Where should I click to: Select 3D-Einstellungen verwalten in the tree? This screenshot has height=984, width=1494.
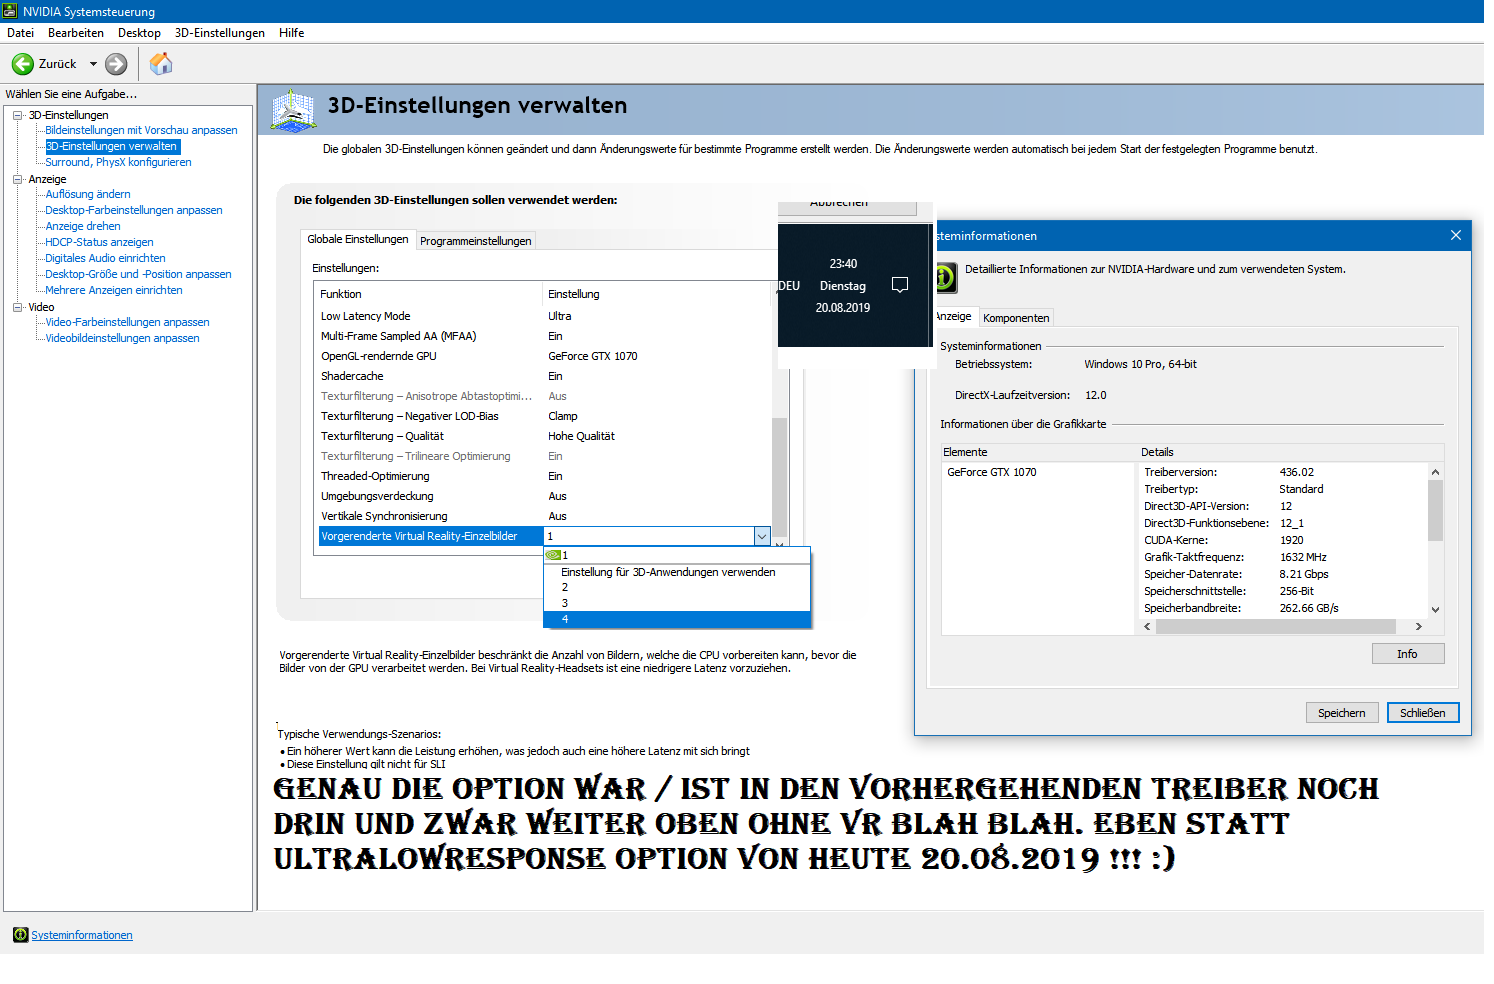[x=112, y=146]
